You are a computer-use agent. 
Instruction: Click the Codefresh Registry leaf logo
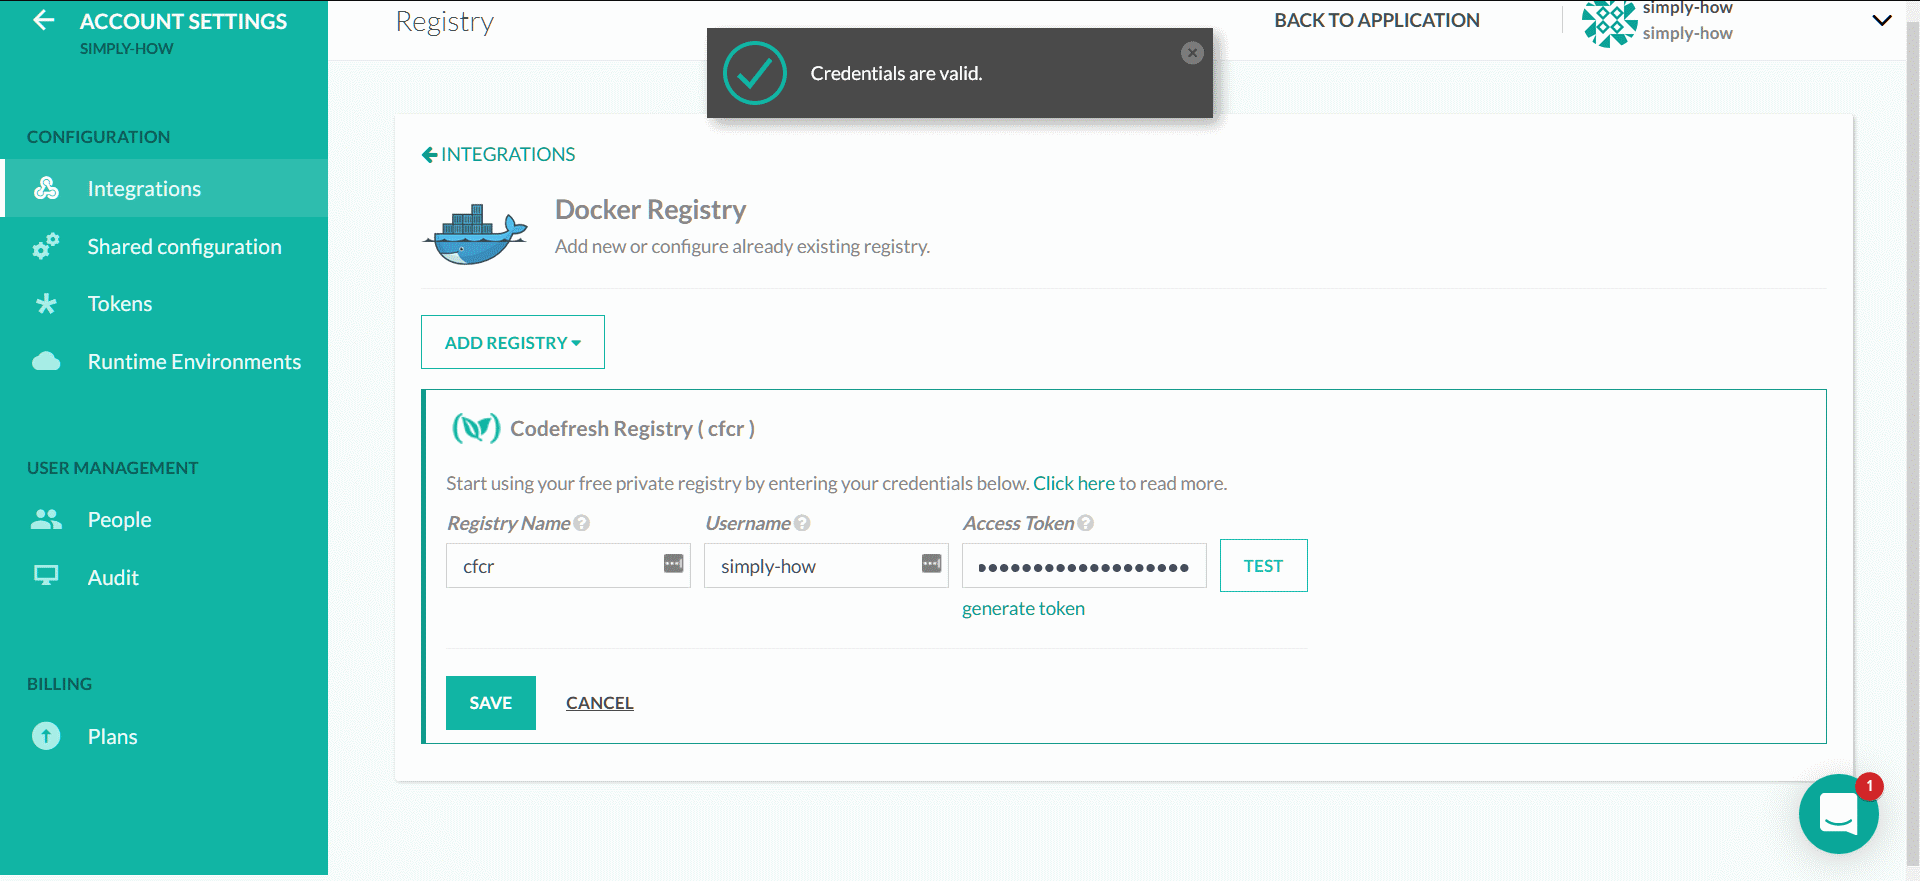pyautogui.click(x=476, y=428)
